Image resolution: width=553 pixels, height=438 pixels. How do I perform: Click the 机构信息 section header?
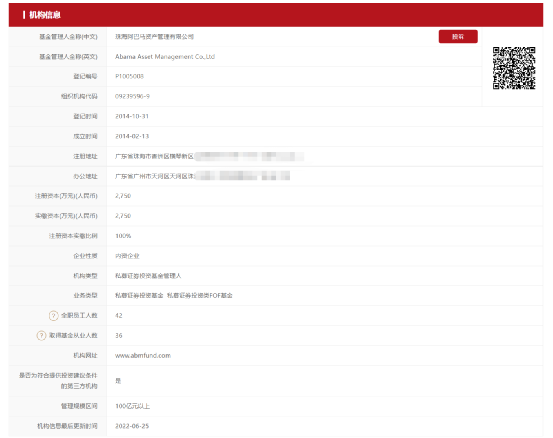pos(45,15)
